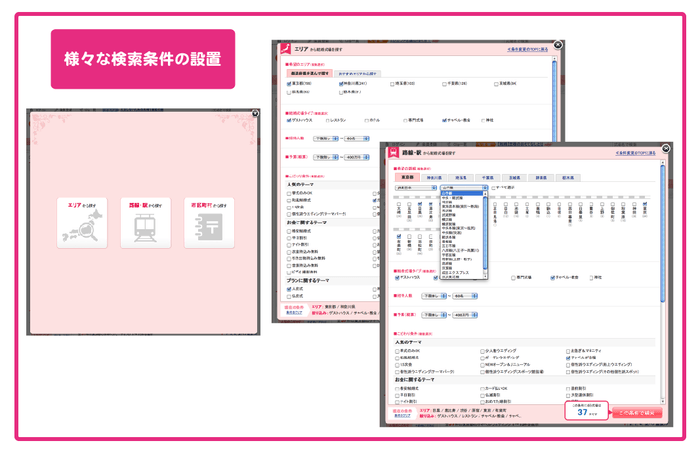This screenshot has width=700, height=455.
Task: Select the 都道府県を選んで探す tab
Action: tap(310, 73)
